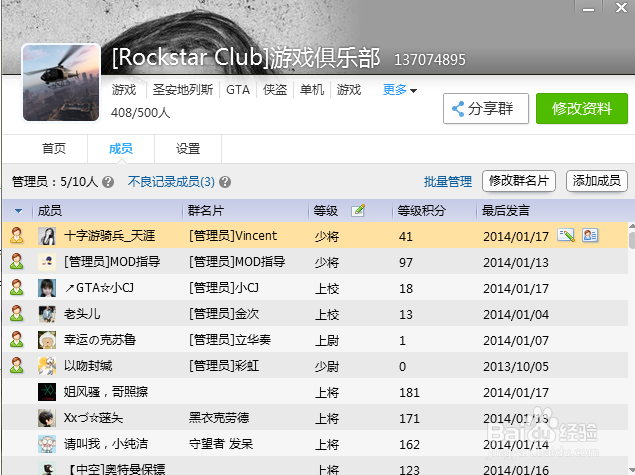Open avatar of 幸运の克苏鲁
The width and height of the screenshot is (635, 475).
tap(47, 340)
